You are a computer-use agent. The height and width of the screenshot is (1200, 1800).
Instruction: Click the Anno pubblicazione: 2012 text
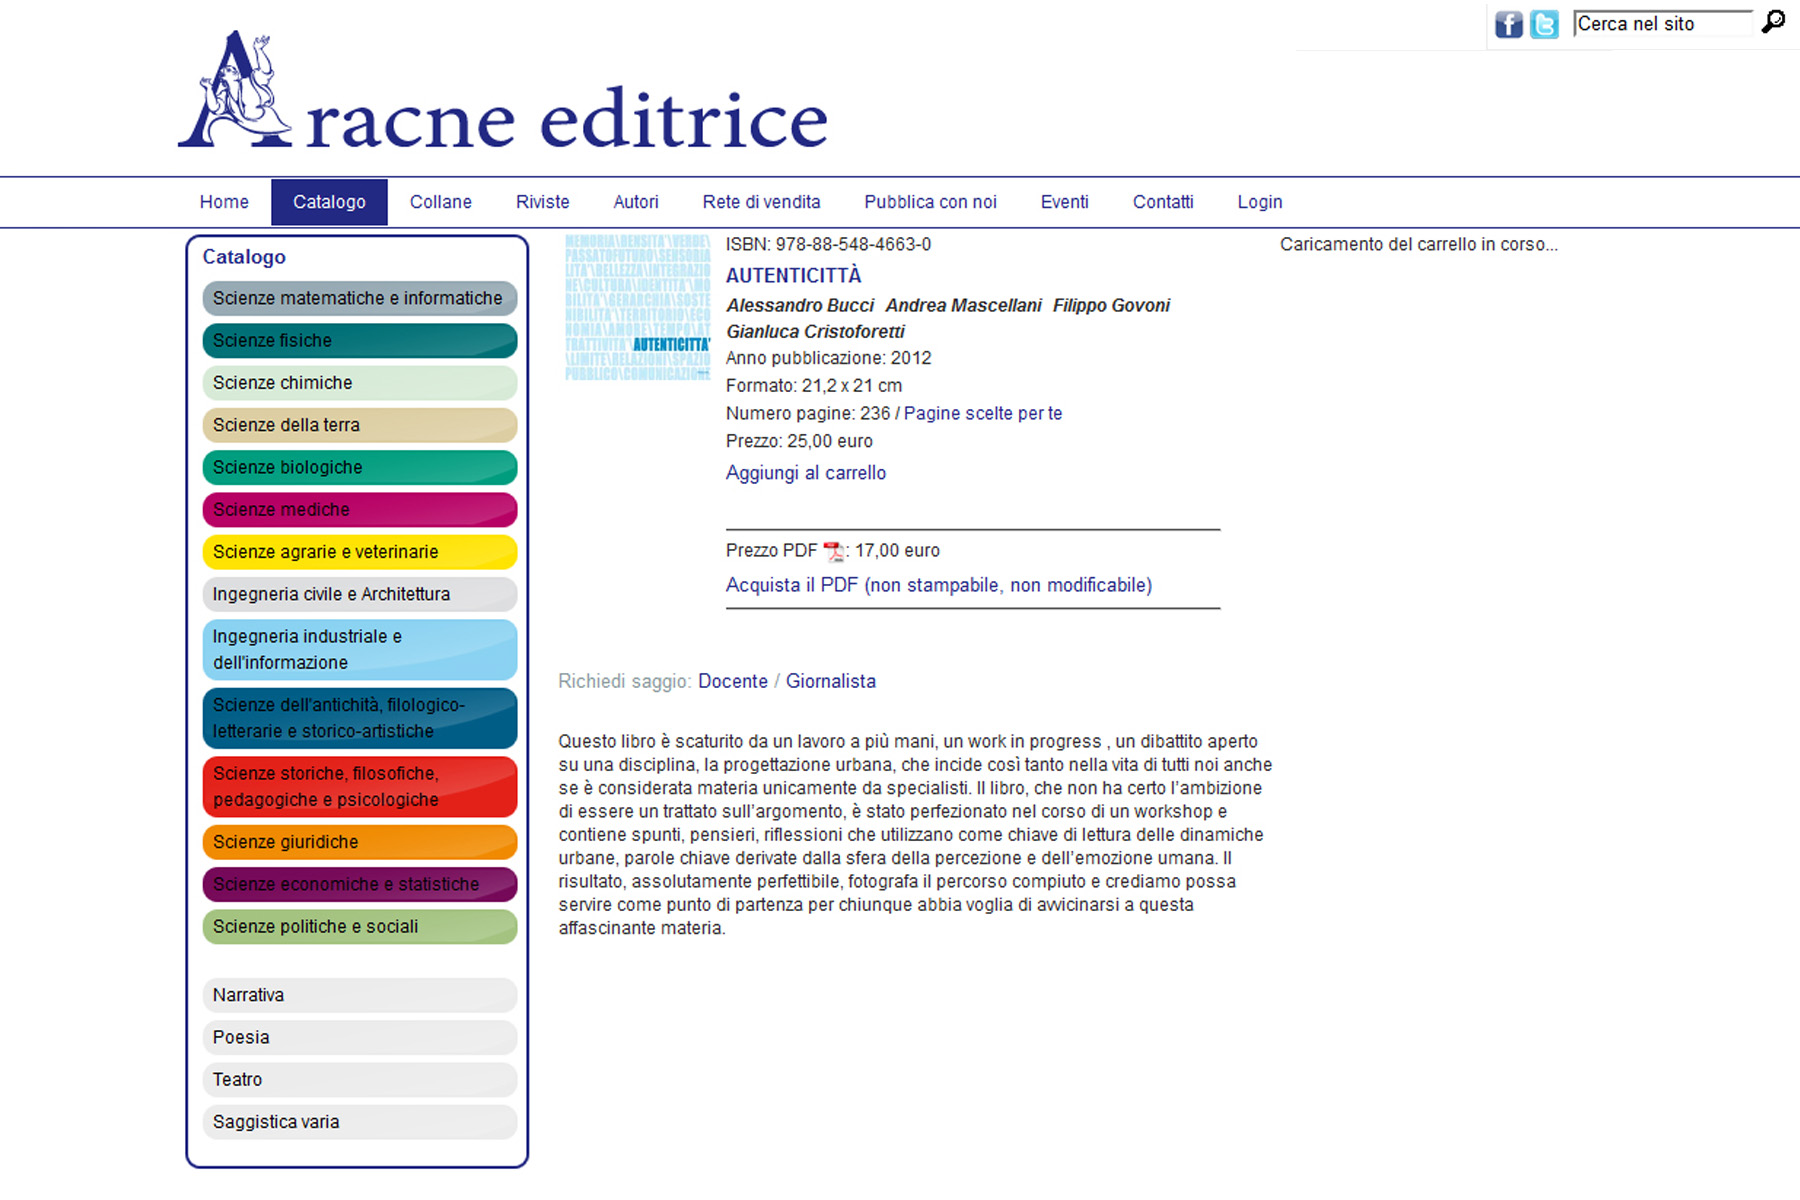point(828,358)
